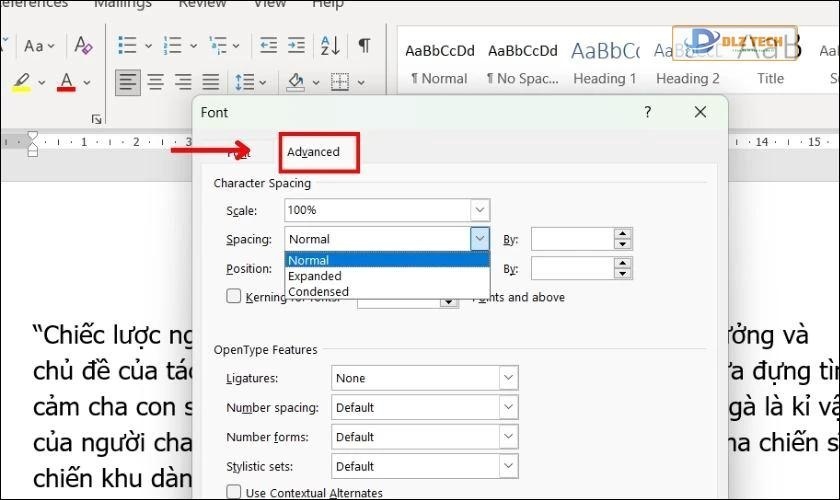Decrease the paragraph indent
This screenshot has width=840, height=500.
[268, 46]
